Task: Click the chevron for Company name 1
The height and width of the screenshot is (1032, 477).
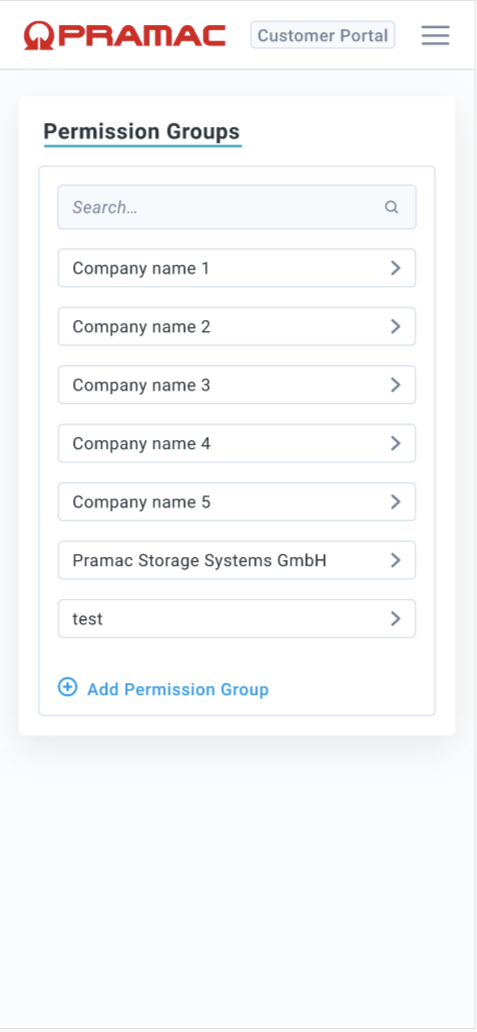Action: [x=395, y=268]
